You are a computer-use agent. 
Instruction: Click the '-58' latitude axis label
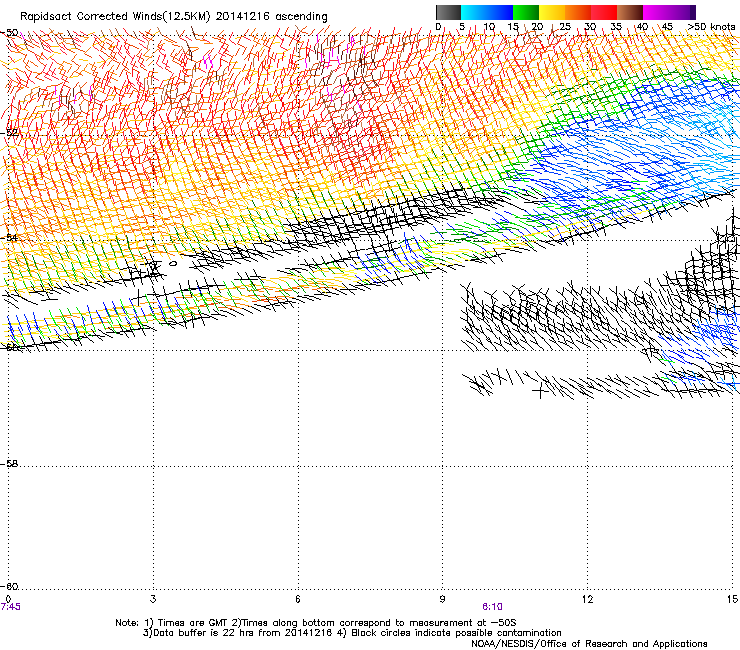pos(9,464)
